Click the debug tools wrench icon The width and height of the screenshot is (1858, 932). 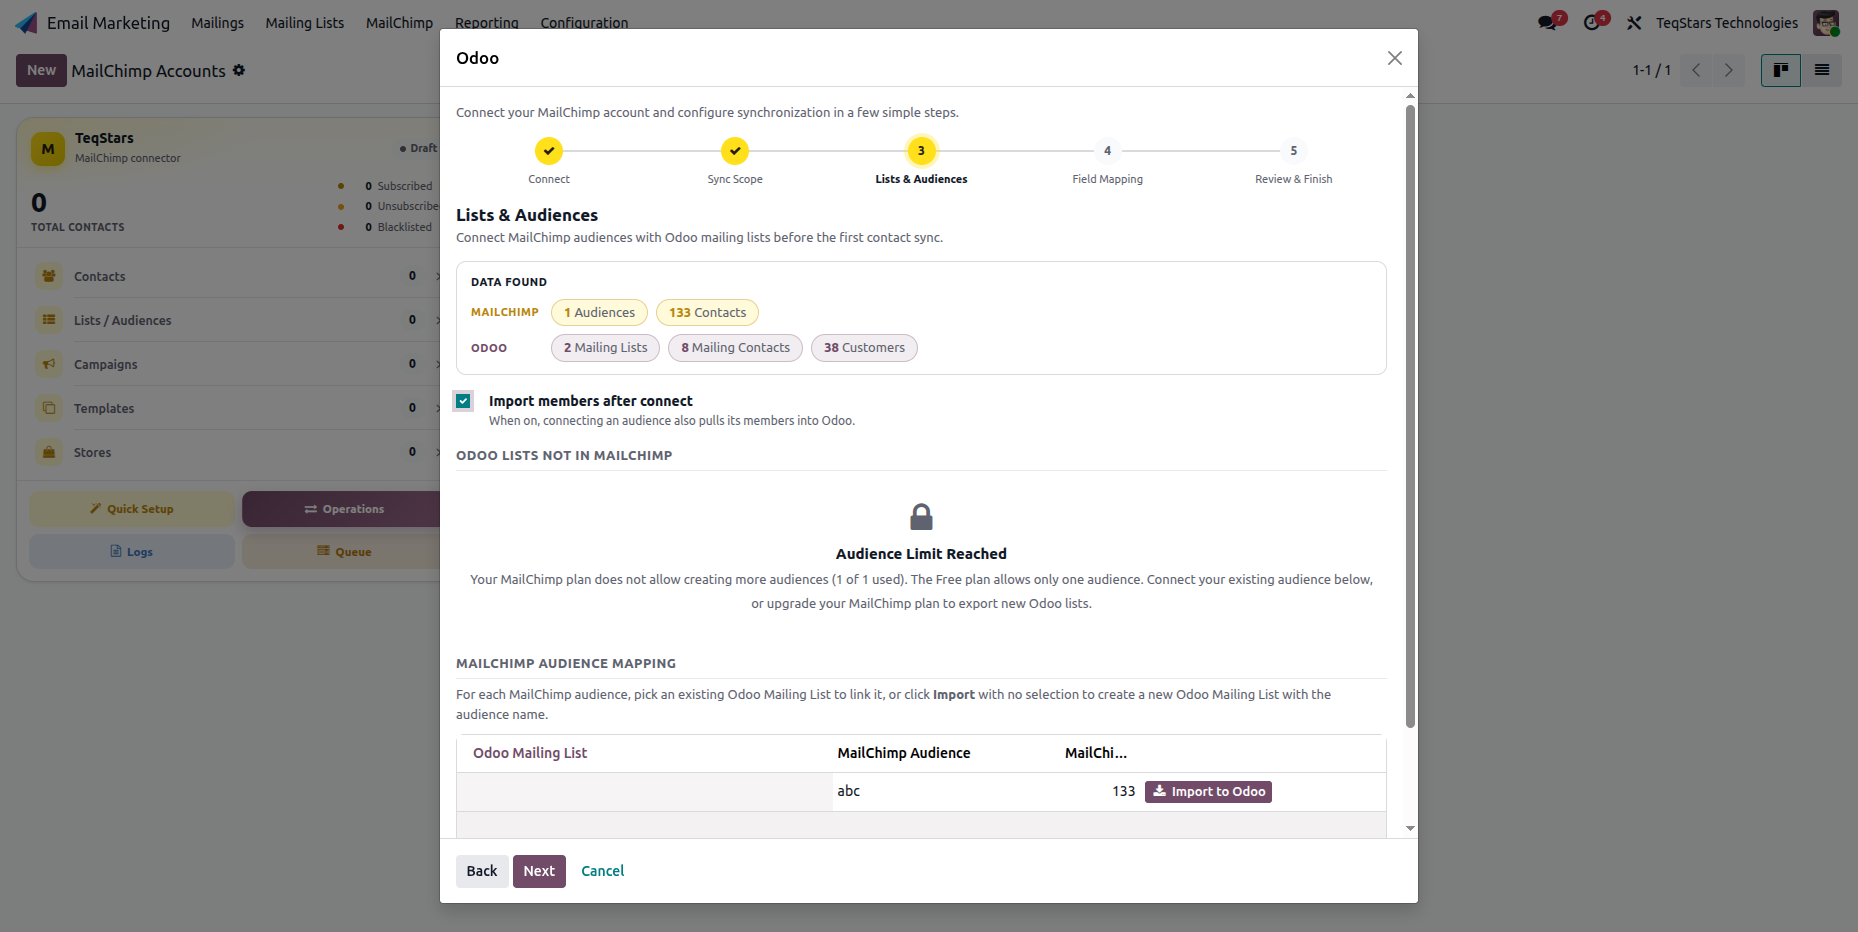point(1634,22)
